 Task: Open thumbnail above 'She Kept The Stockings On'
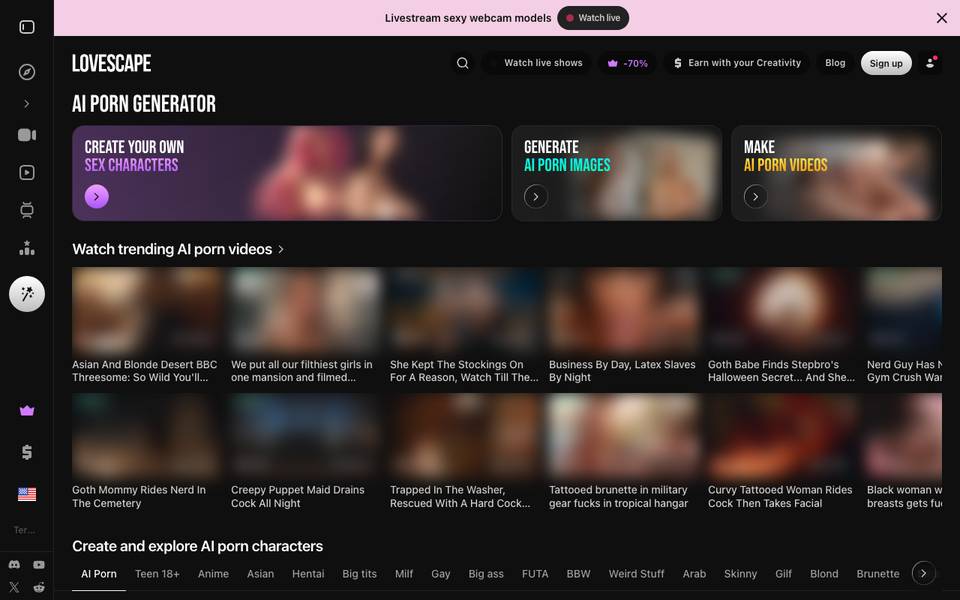click(465, 309)
